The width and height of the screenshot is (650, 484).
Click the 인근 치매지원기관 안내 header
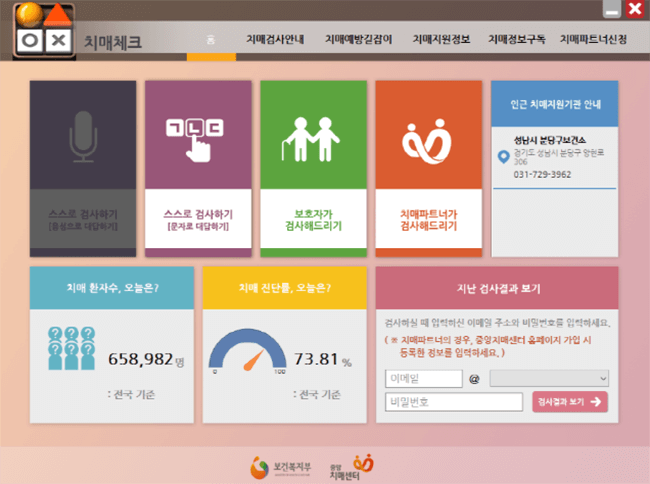[555, 104]
